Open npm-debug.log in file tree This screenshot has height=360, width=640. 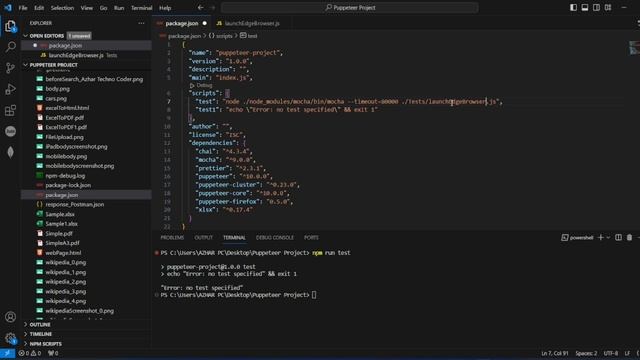pos(65,176)
